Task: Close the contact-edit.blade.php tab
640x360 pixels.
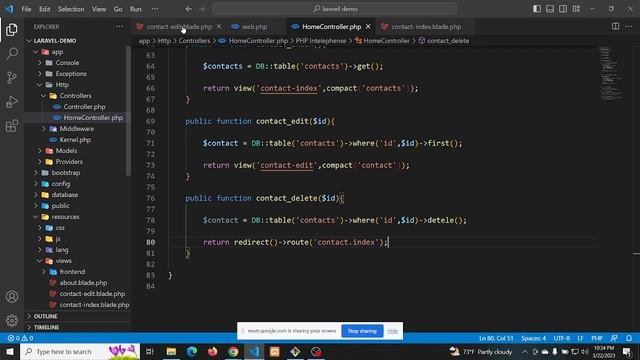Action: 219,27
